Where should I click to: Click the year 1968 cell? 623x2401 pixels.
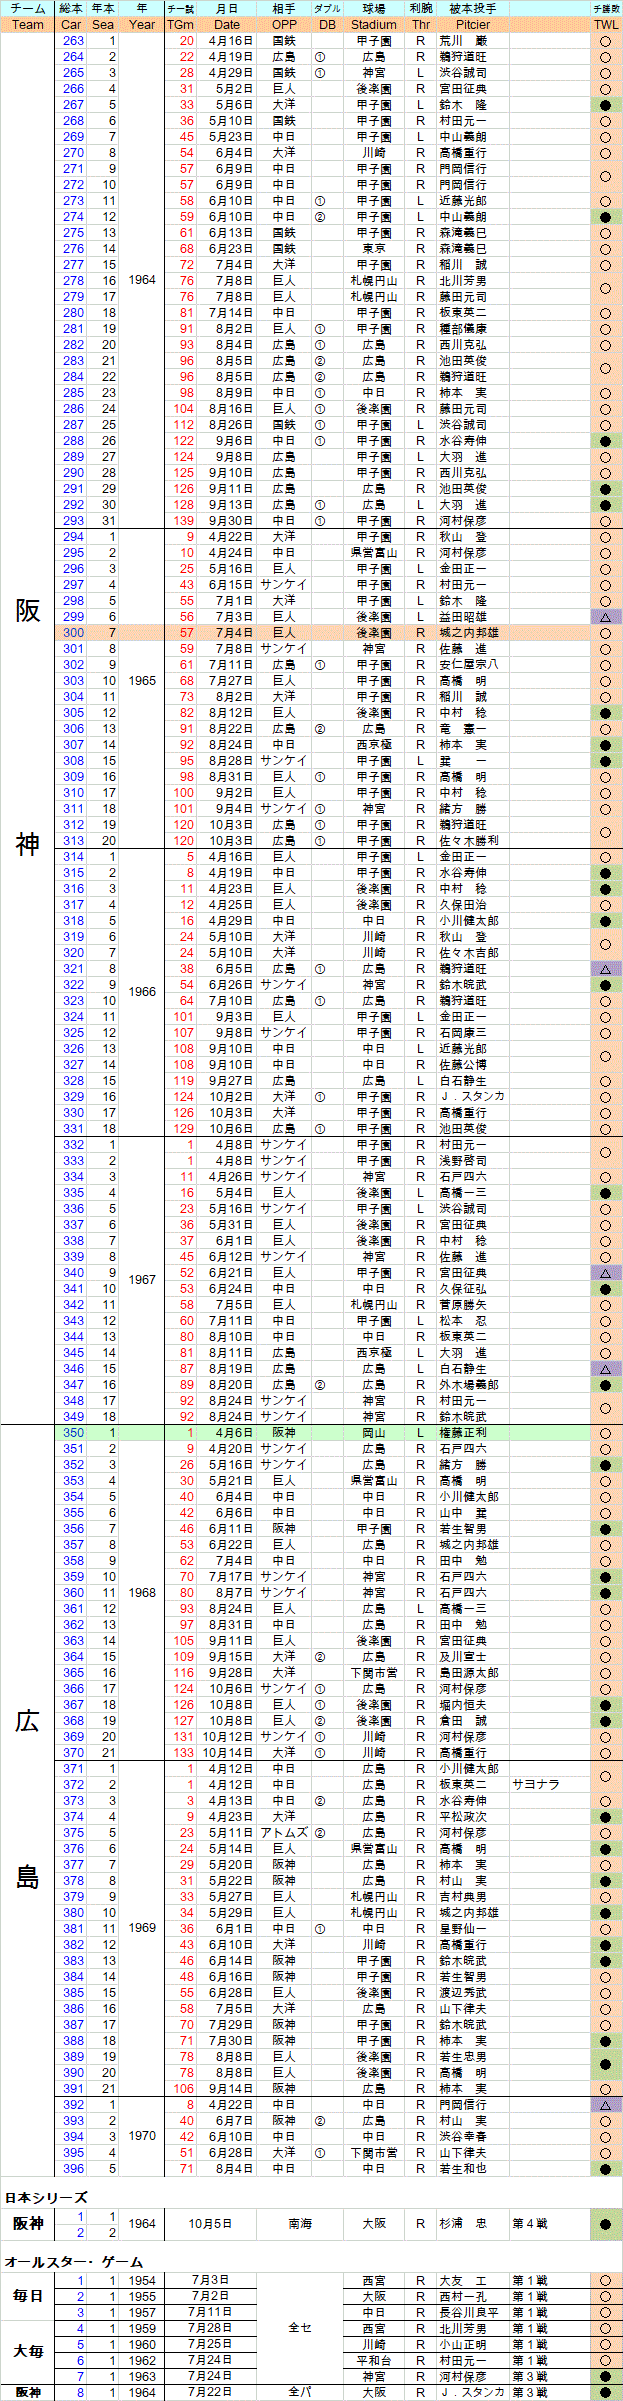[142, 1593]
